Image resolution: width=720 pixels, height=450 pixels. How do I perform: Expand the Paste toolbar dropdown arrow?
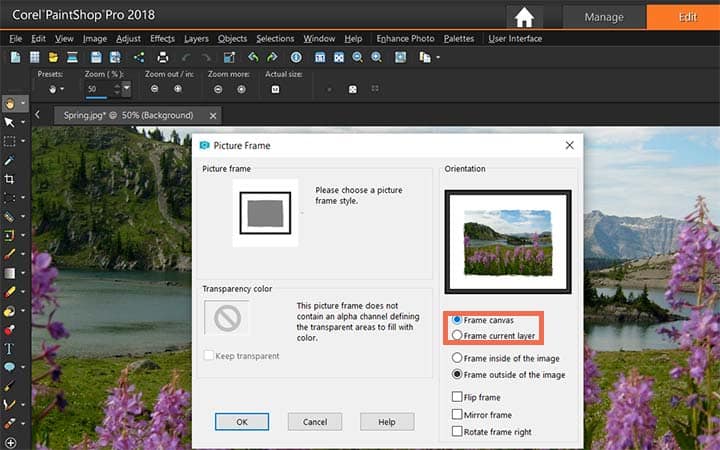(x=438, y=58)
